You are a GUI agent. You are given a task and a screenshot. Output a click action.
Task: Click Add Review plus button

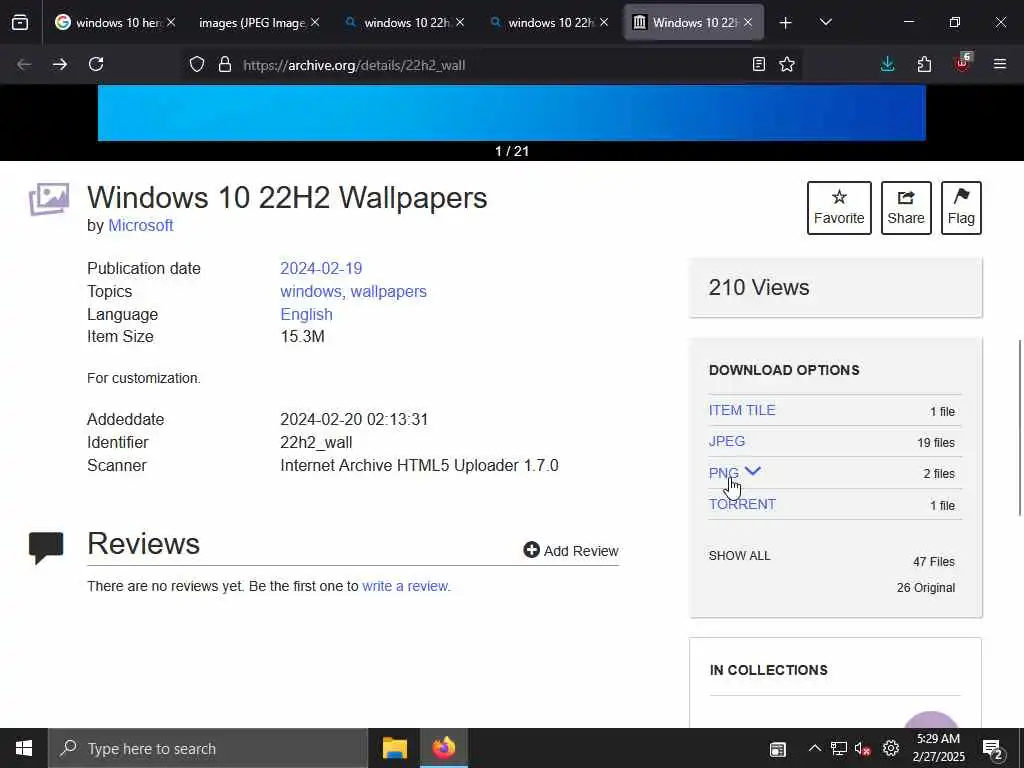pos(571,551)
